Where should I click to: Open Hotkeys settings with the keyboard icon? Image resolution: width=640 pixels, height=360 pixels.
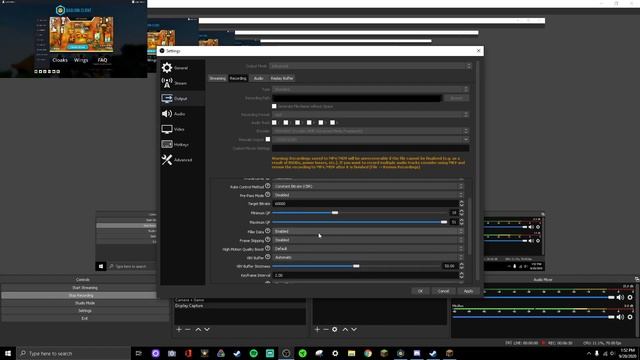click(x=167, y=144)
